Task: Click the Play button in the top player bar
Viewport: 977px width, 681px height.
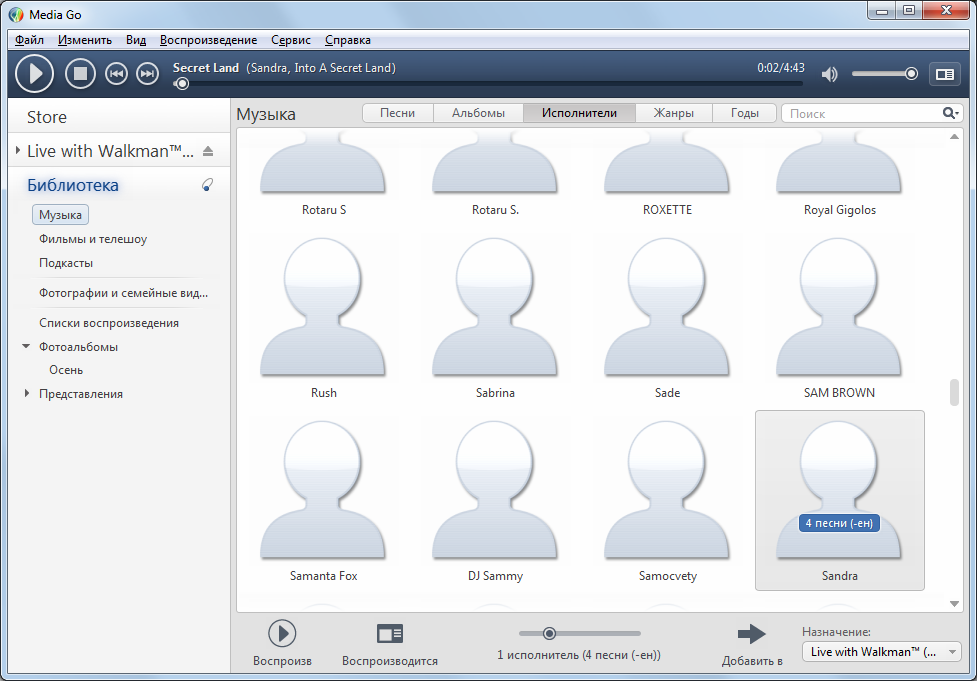Action: 34,74
